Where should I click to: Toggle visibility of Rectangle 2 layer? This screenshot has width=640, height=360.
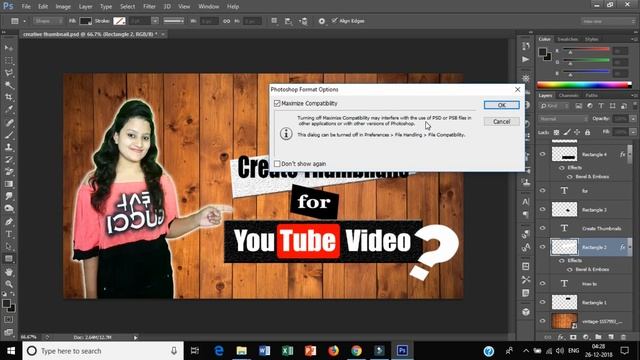tap(542, 247)
